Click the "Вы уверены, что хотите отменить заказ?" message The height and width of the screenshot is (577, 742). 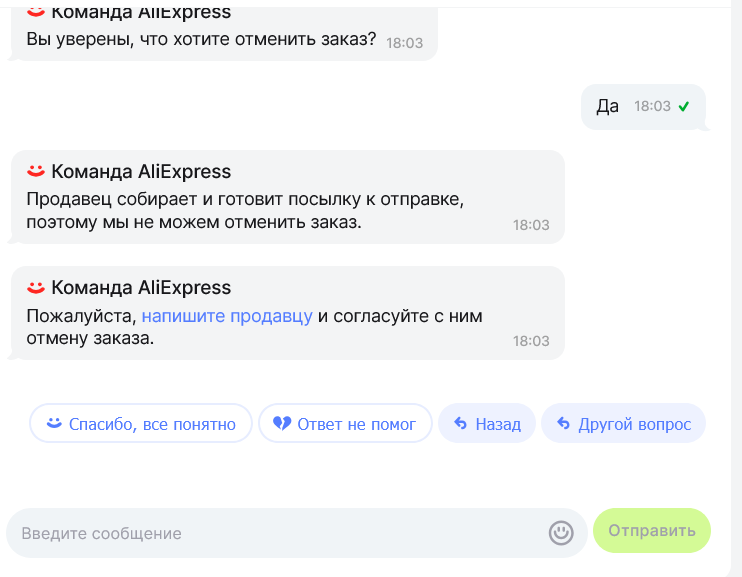(x=201, y=40)
